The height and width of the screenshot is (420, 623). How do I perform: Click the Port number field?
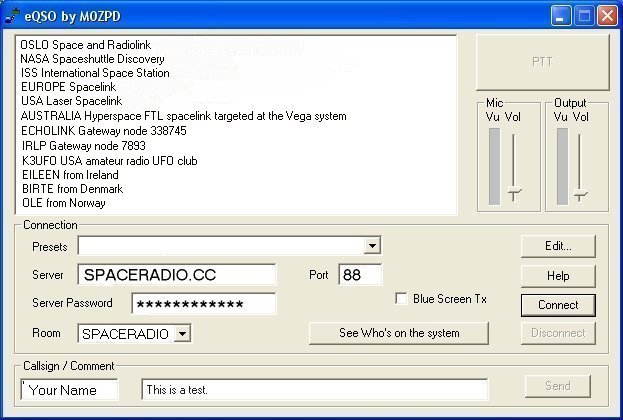(x=360, y=275)
